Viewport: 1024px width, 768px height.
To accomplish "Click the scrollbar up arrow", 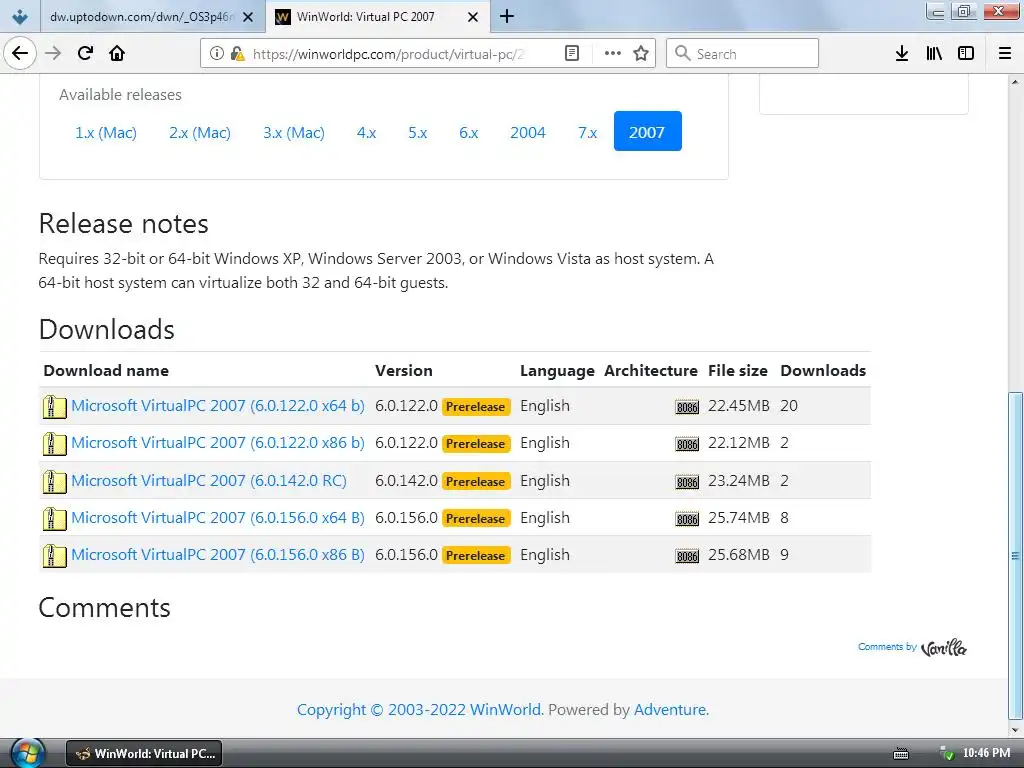I will click(x=1015, y=82).
